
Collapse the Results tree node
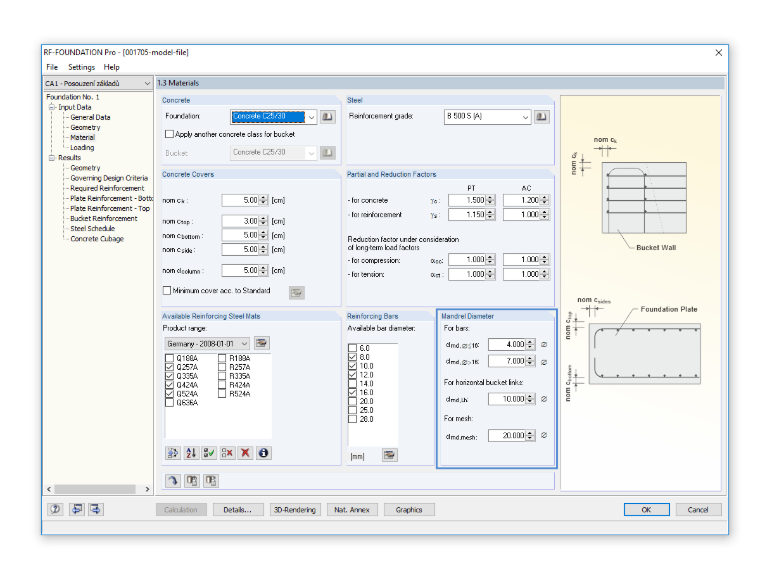click(52, 158)
